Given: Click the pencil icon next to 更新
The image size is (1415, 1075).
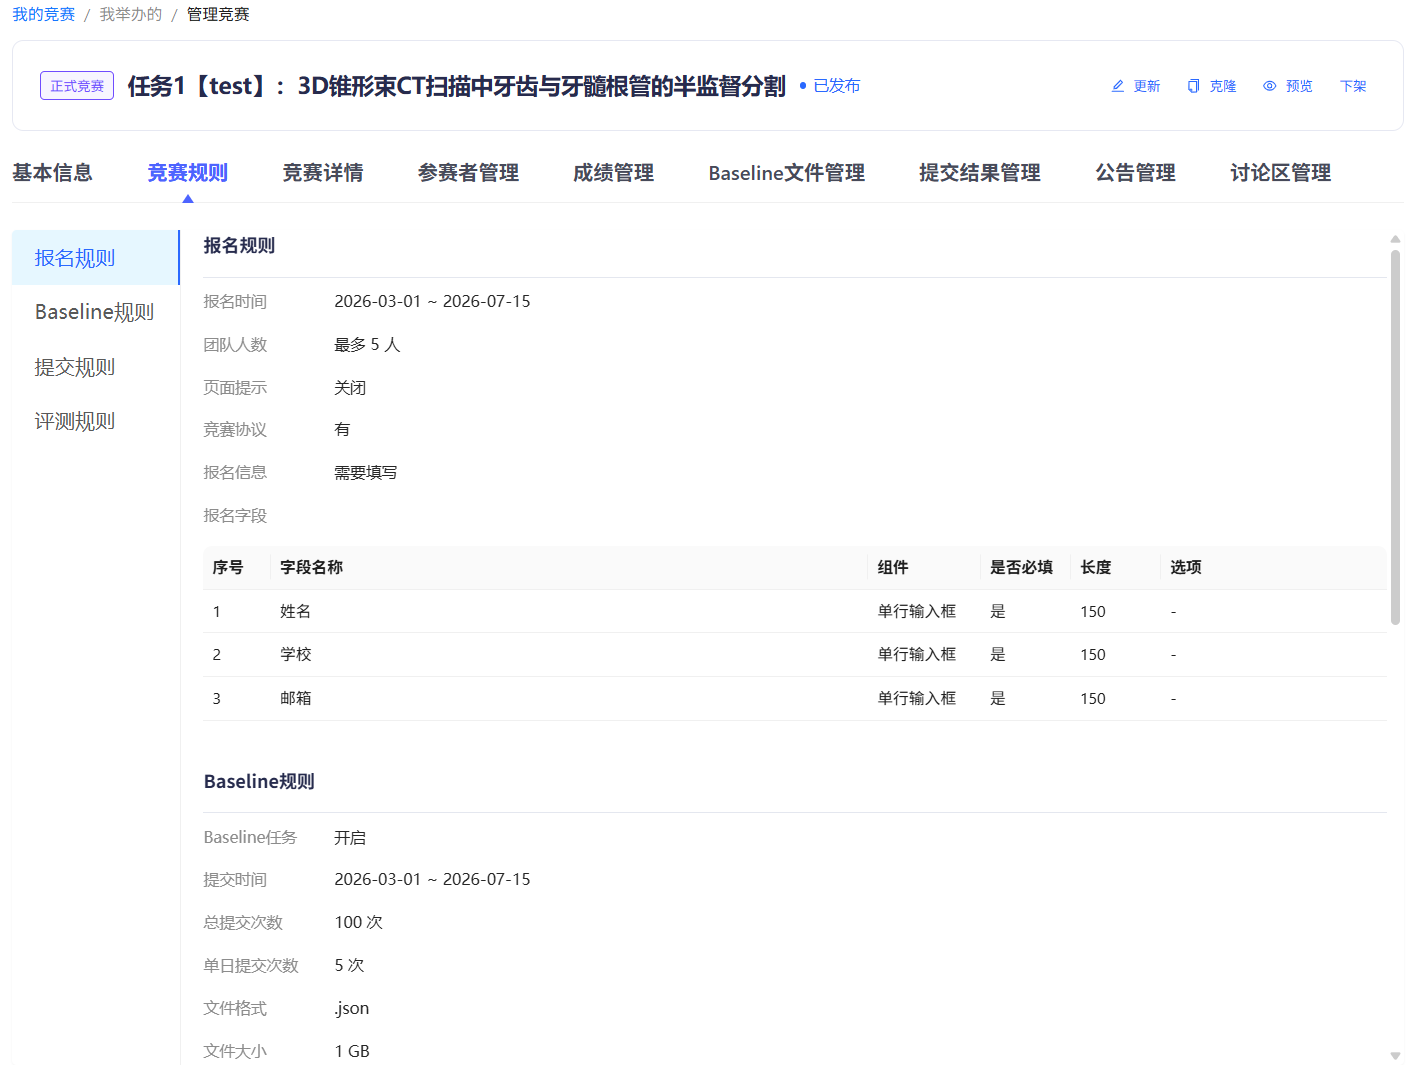Looking at the screenshot, I should [x=1118, y=86].
